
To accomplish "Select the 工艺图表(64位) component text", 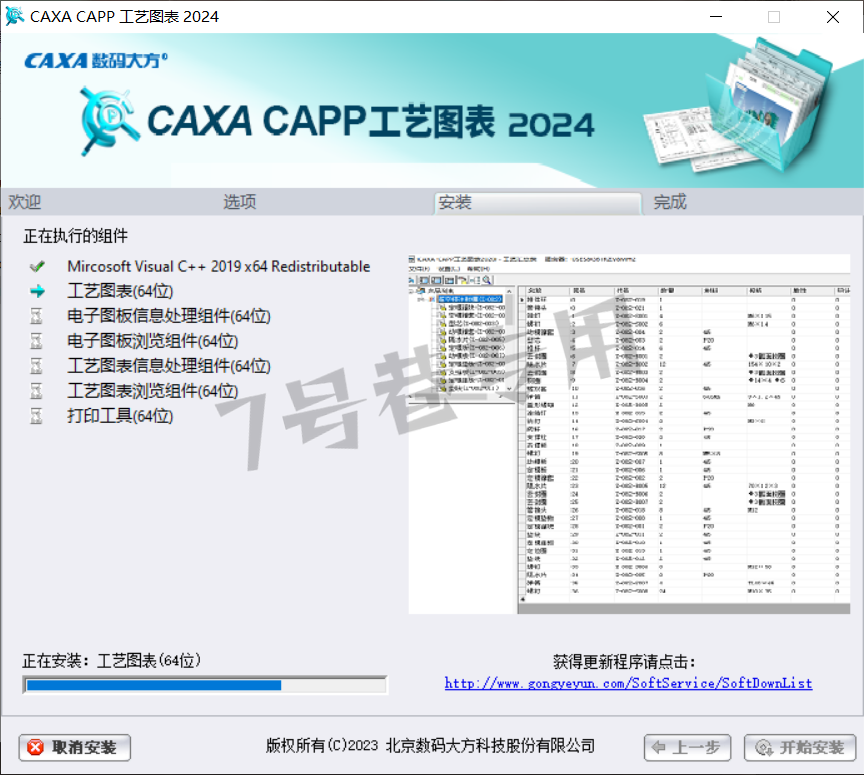I will tap(120, 291).
